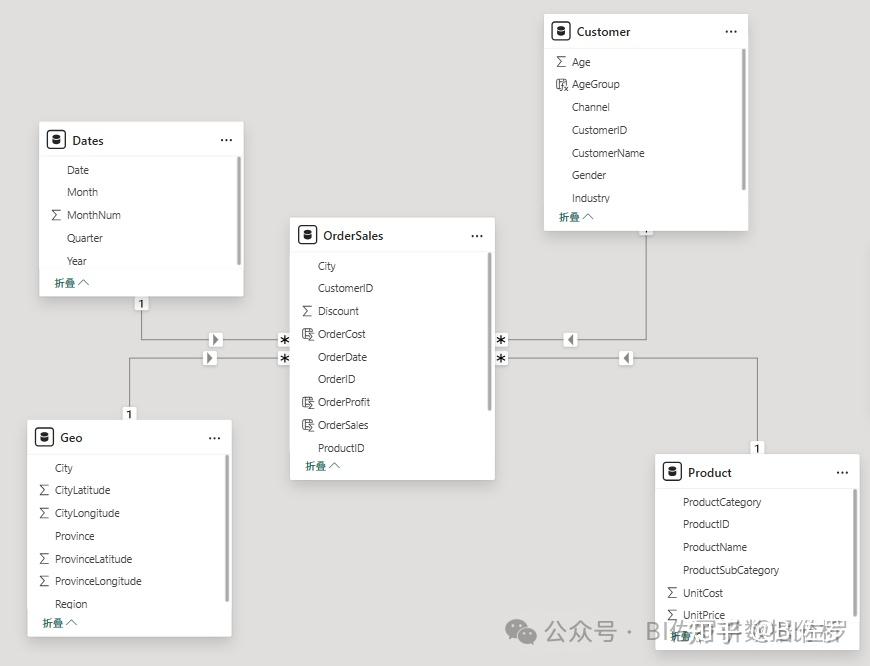
Task: Click the database icon on the Geo table header
Action: [44, 437]
